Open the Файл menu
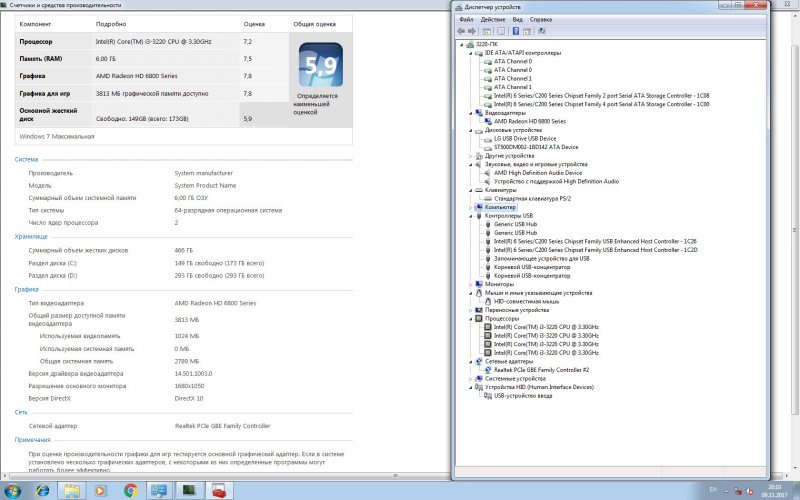 (466, 19)
